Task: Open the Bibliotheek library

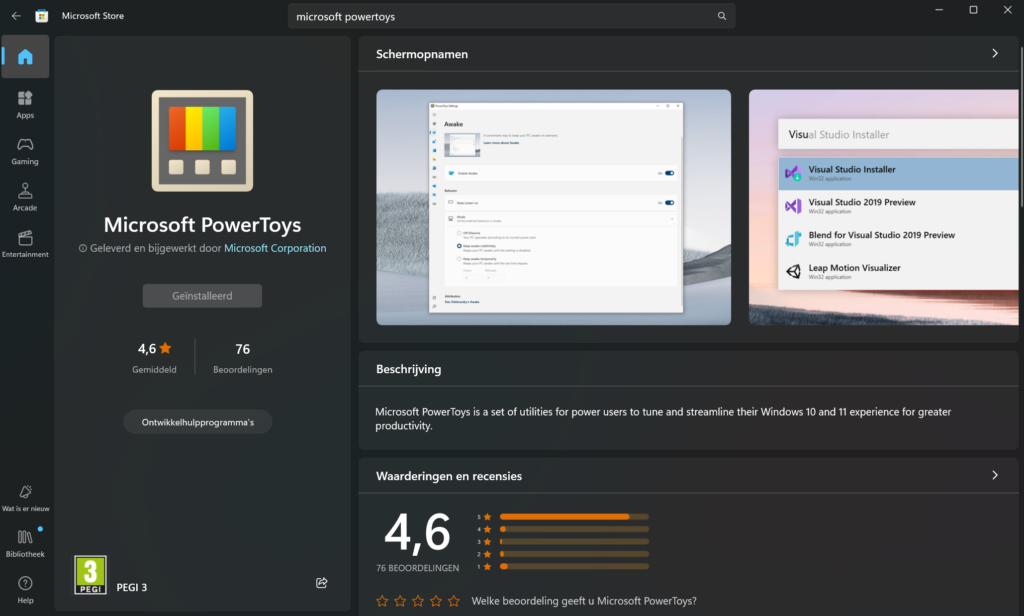Action: [25, 543]
